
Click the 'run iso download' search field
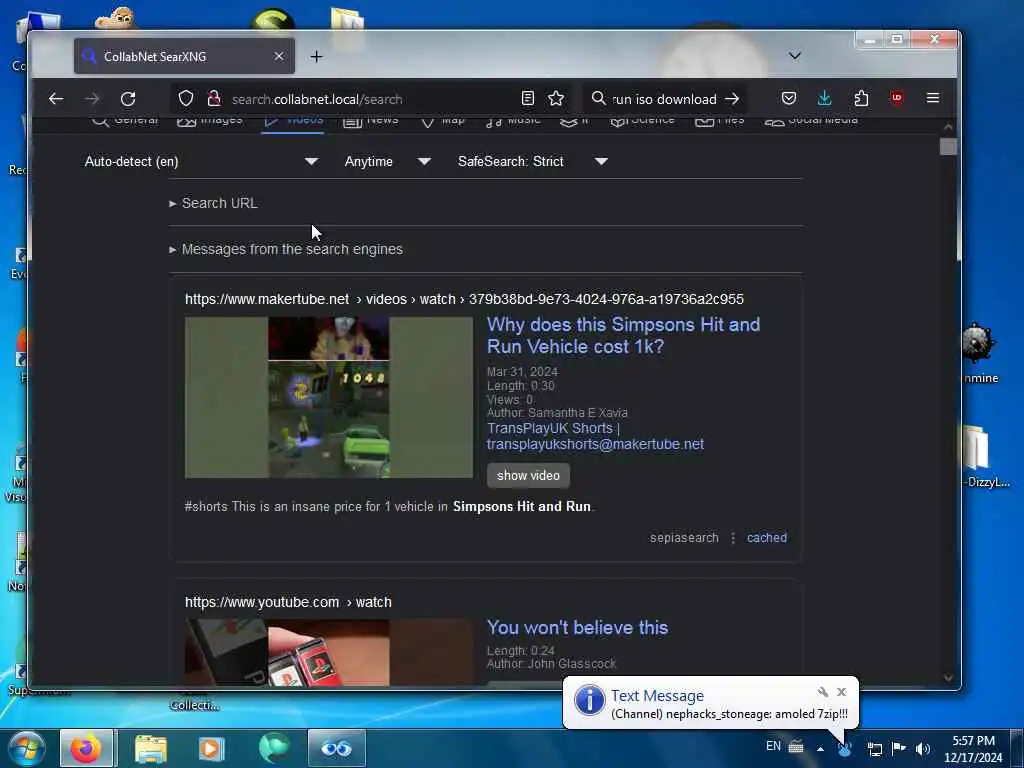click(664, 99)
